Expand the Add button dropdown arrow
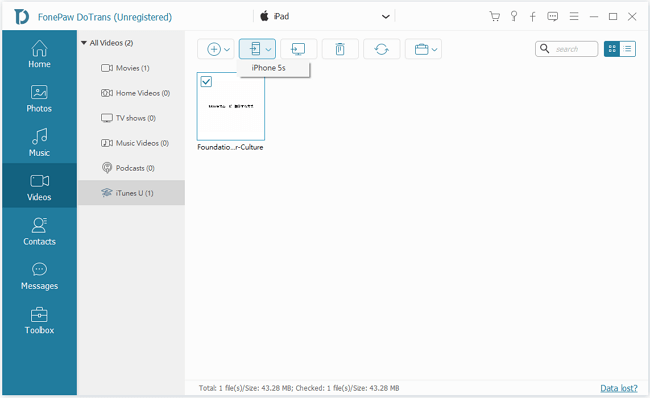Screen dimensions: 650x398 (x=227, y=50)
